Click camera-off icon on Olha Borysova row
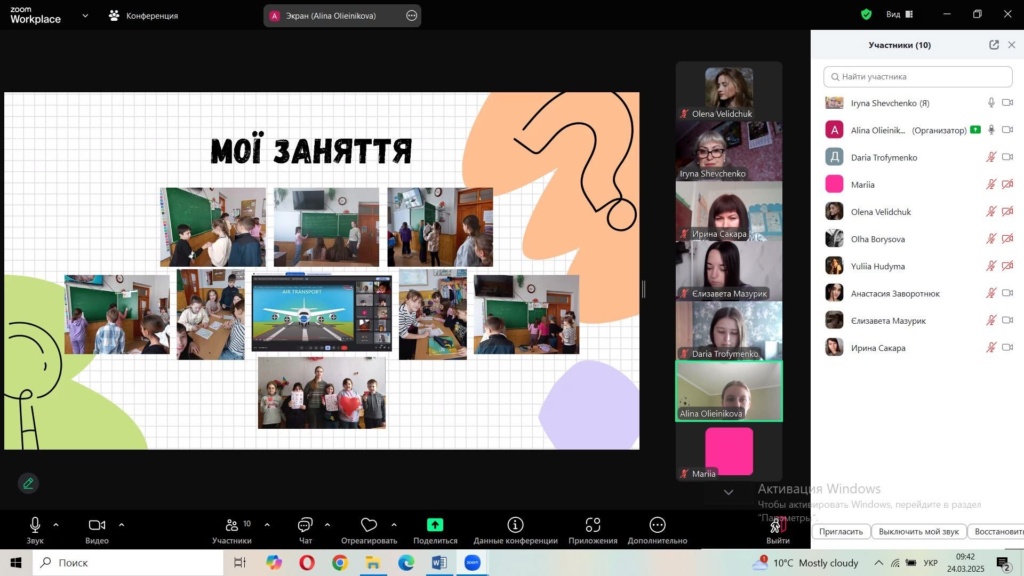This screenshot has width=1024, height=576. (1008, 239)
